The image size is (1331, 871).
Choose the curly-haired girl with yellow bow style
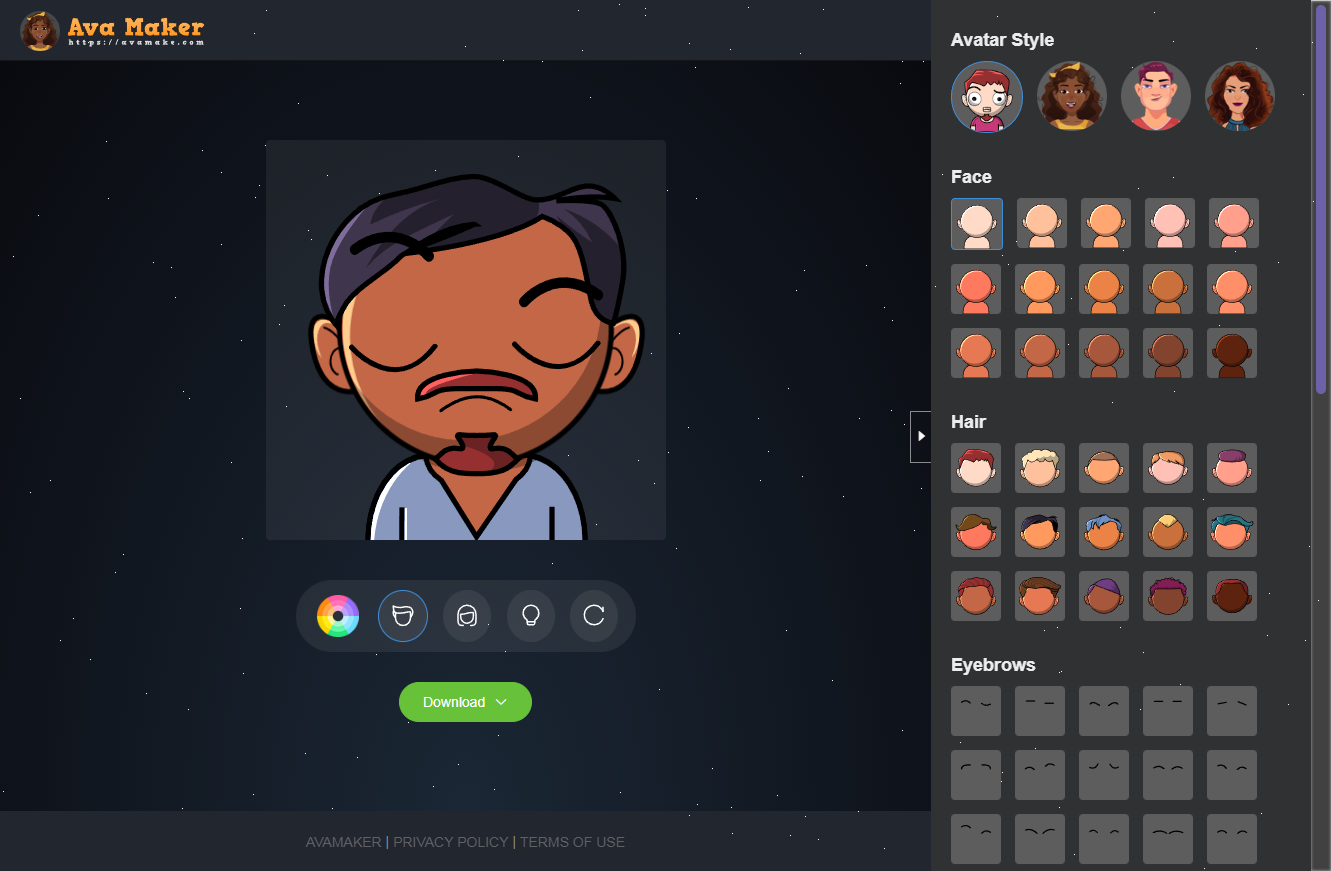click(1072, 97)
